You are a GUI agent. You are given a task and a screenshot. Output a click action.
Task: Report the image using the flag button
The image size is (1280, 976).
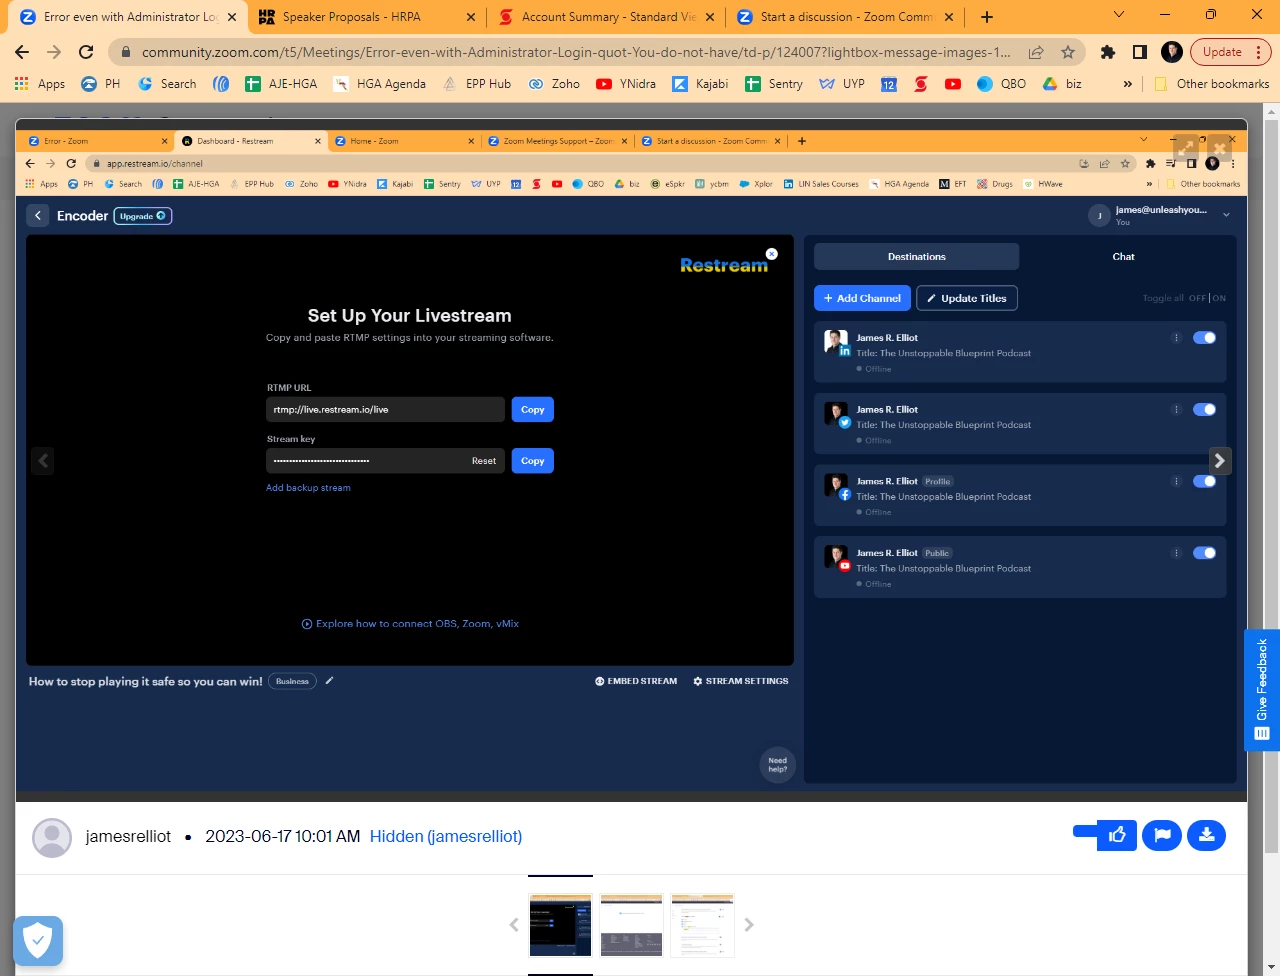[1162, 835]
